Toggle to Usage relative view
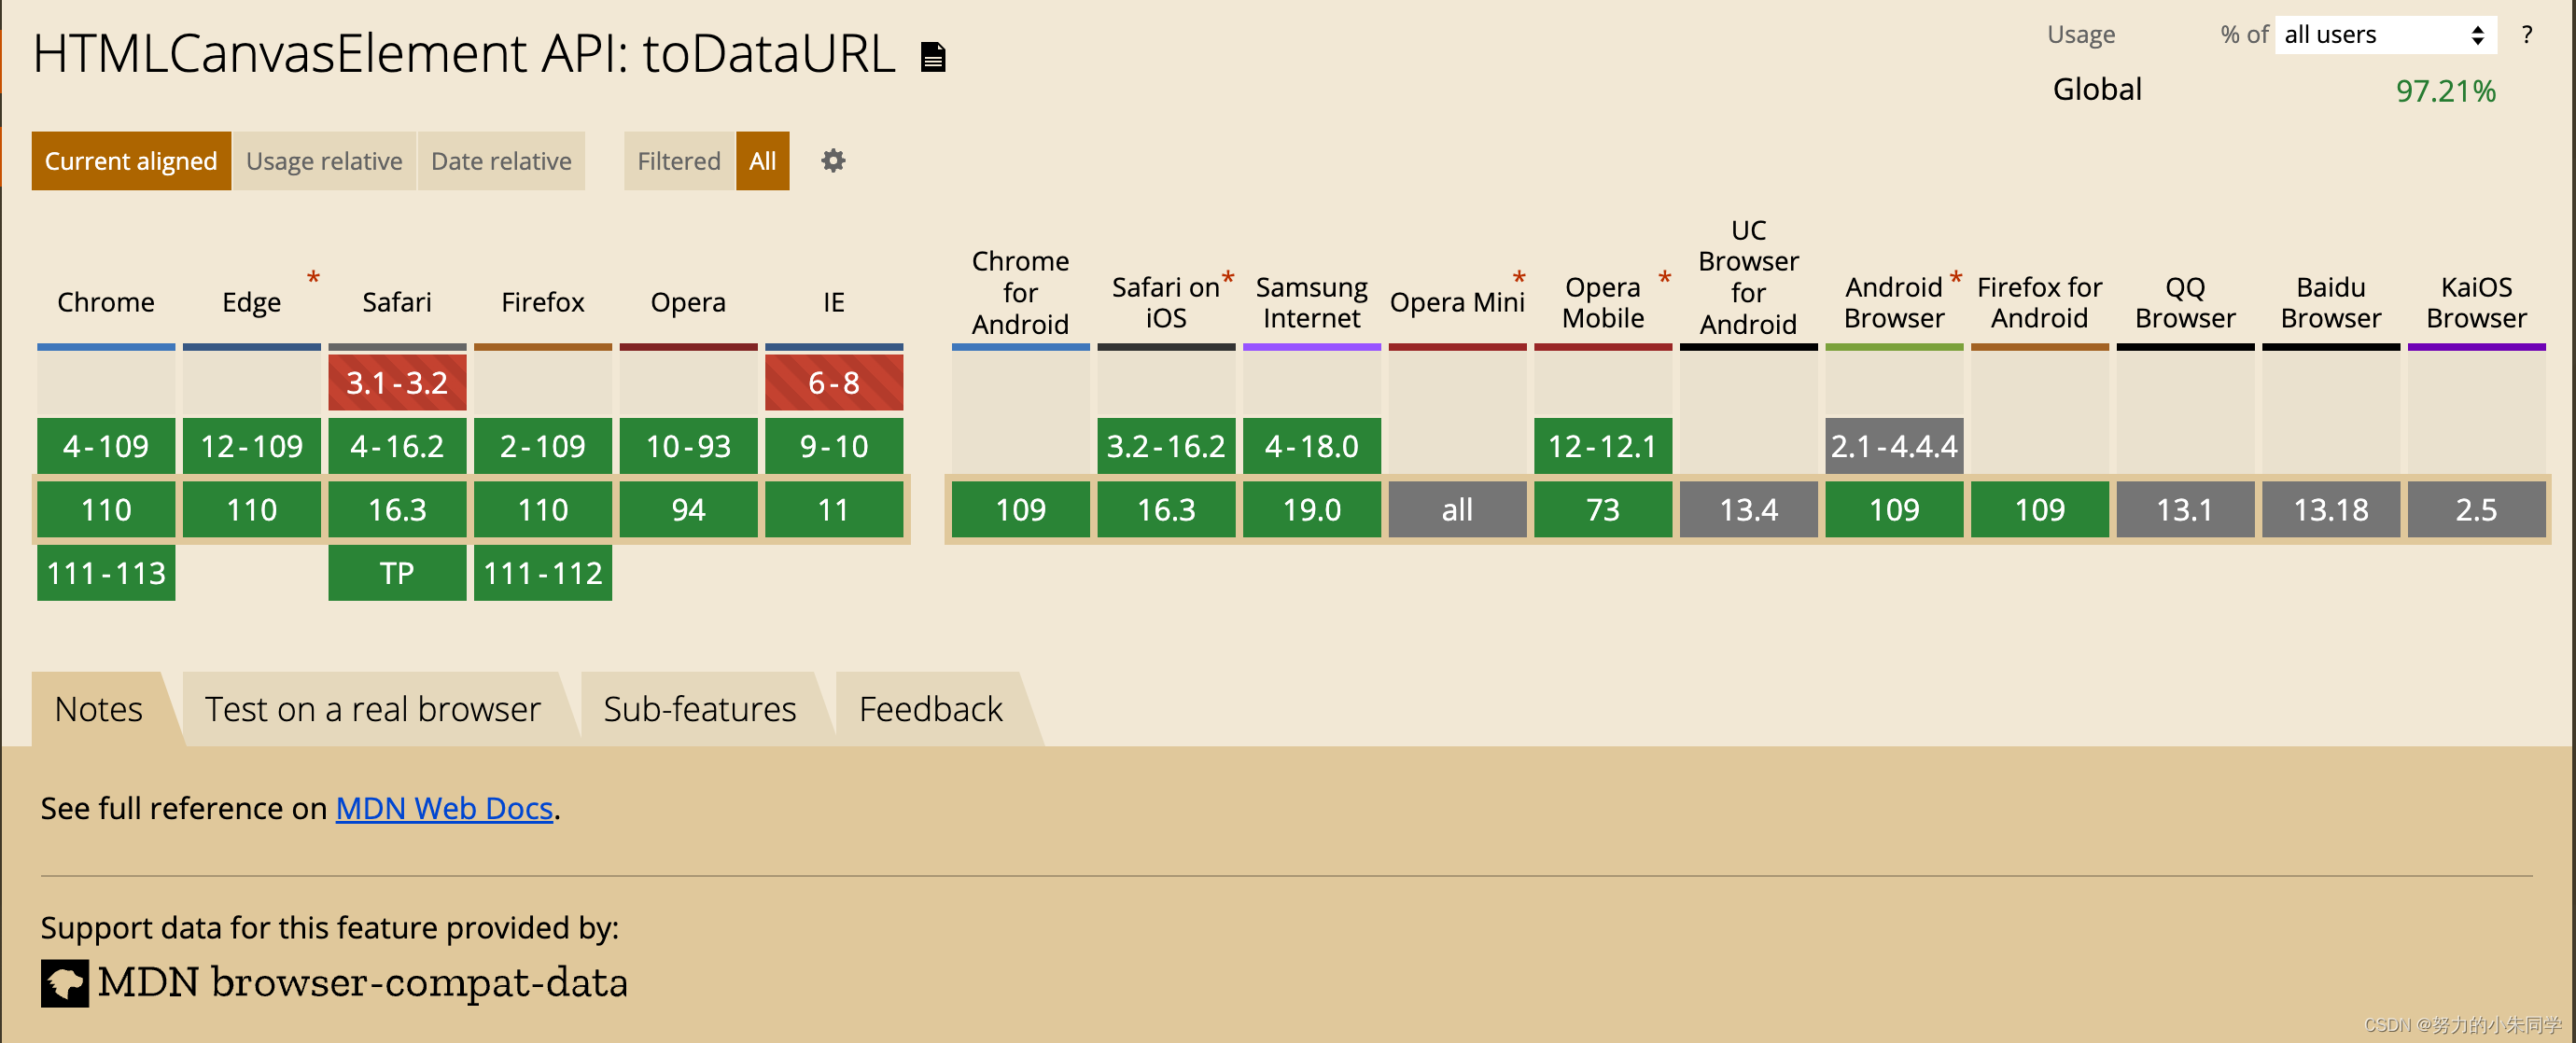 click(x=324, y=160)
